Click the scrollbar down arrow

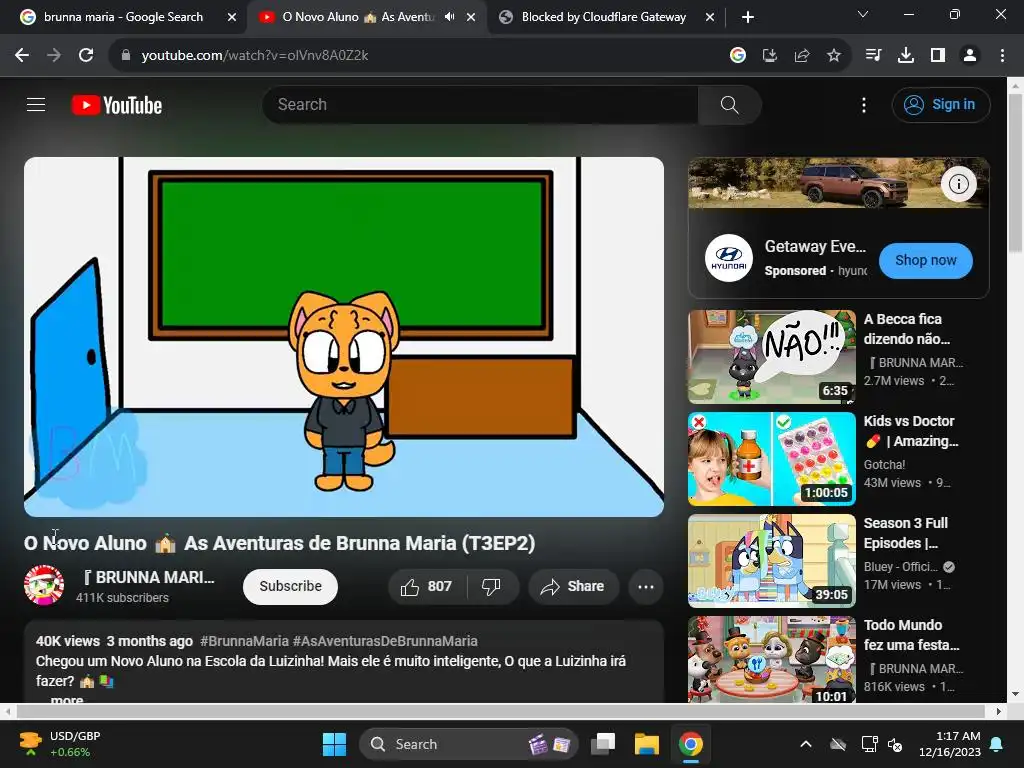[1015, 694]
